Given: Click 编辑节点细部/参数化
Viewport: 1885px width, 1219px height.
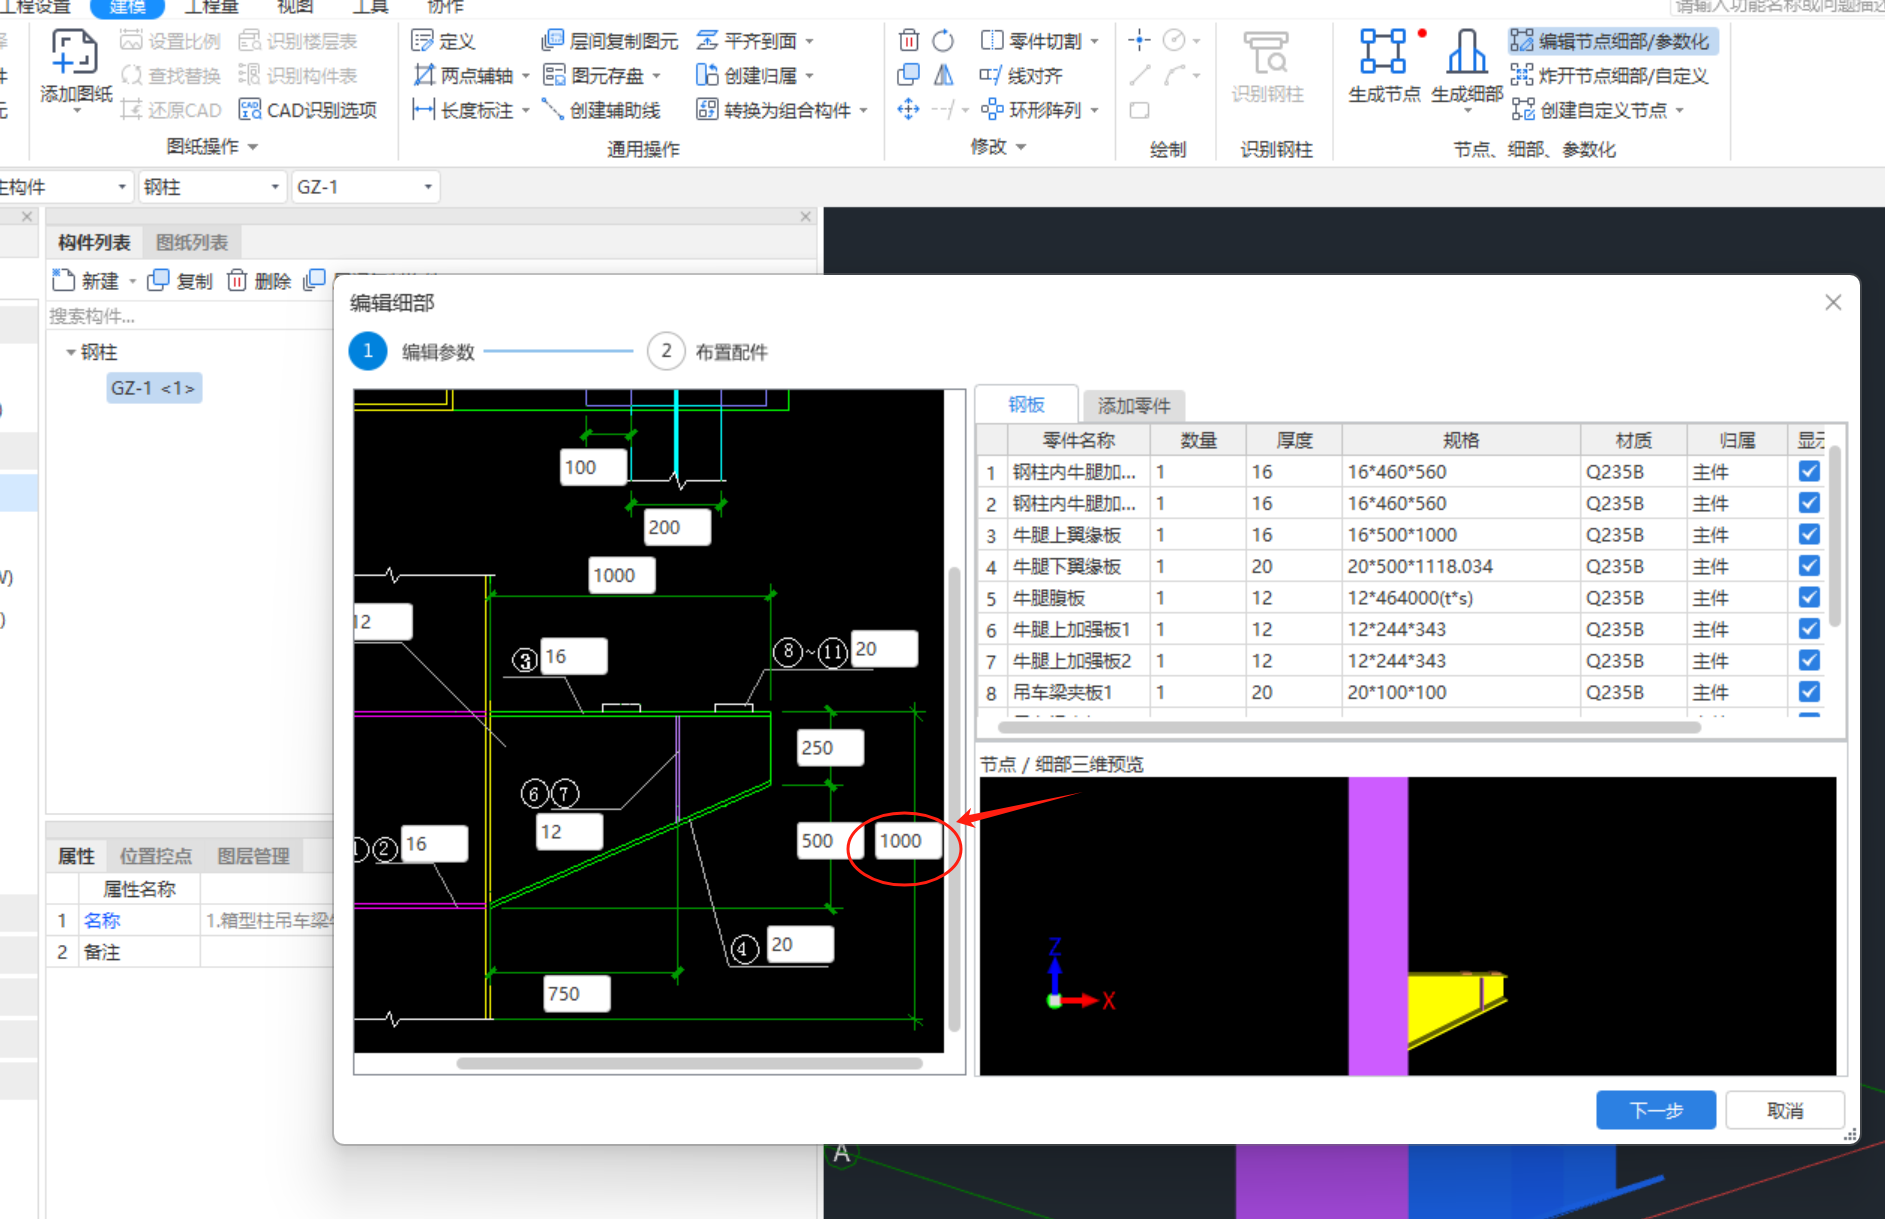Looking at the screenshot, I should coord(1612,41).
